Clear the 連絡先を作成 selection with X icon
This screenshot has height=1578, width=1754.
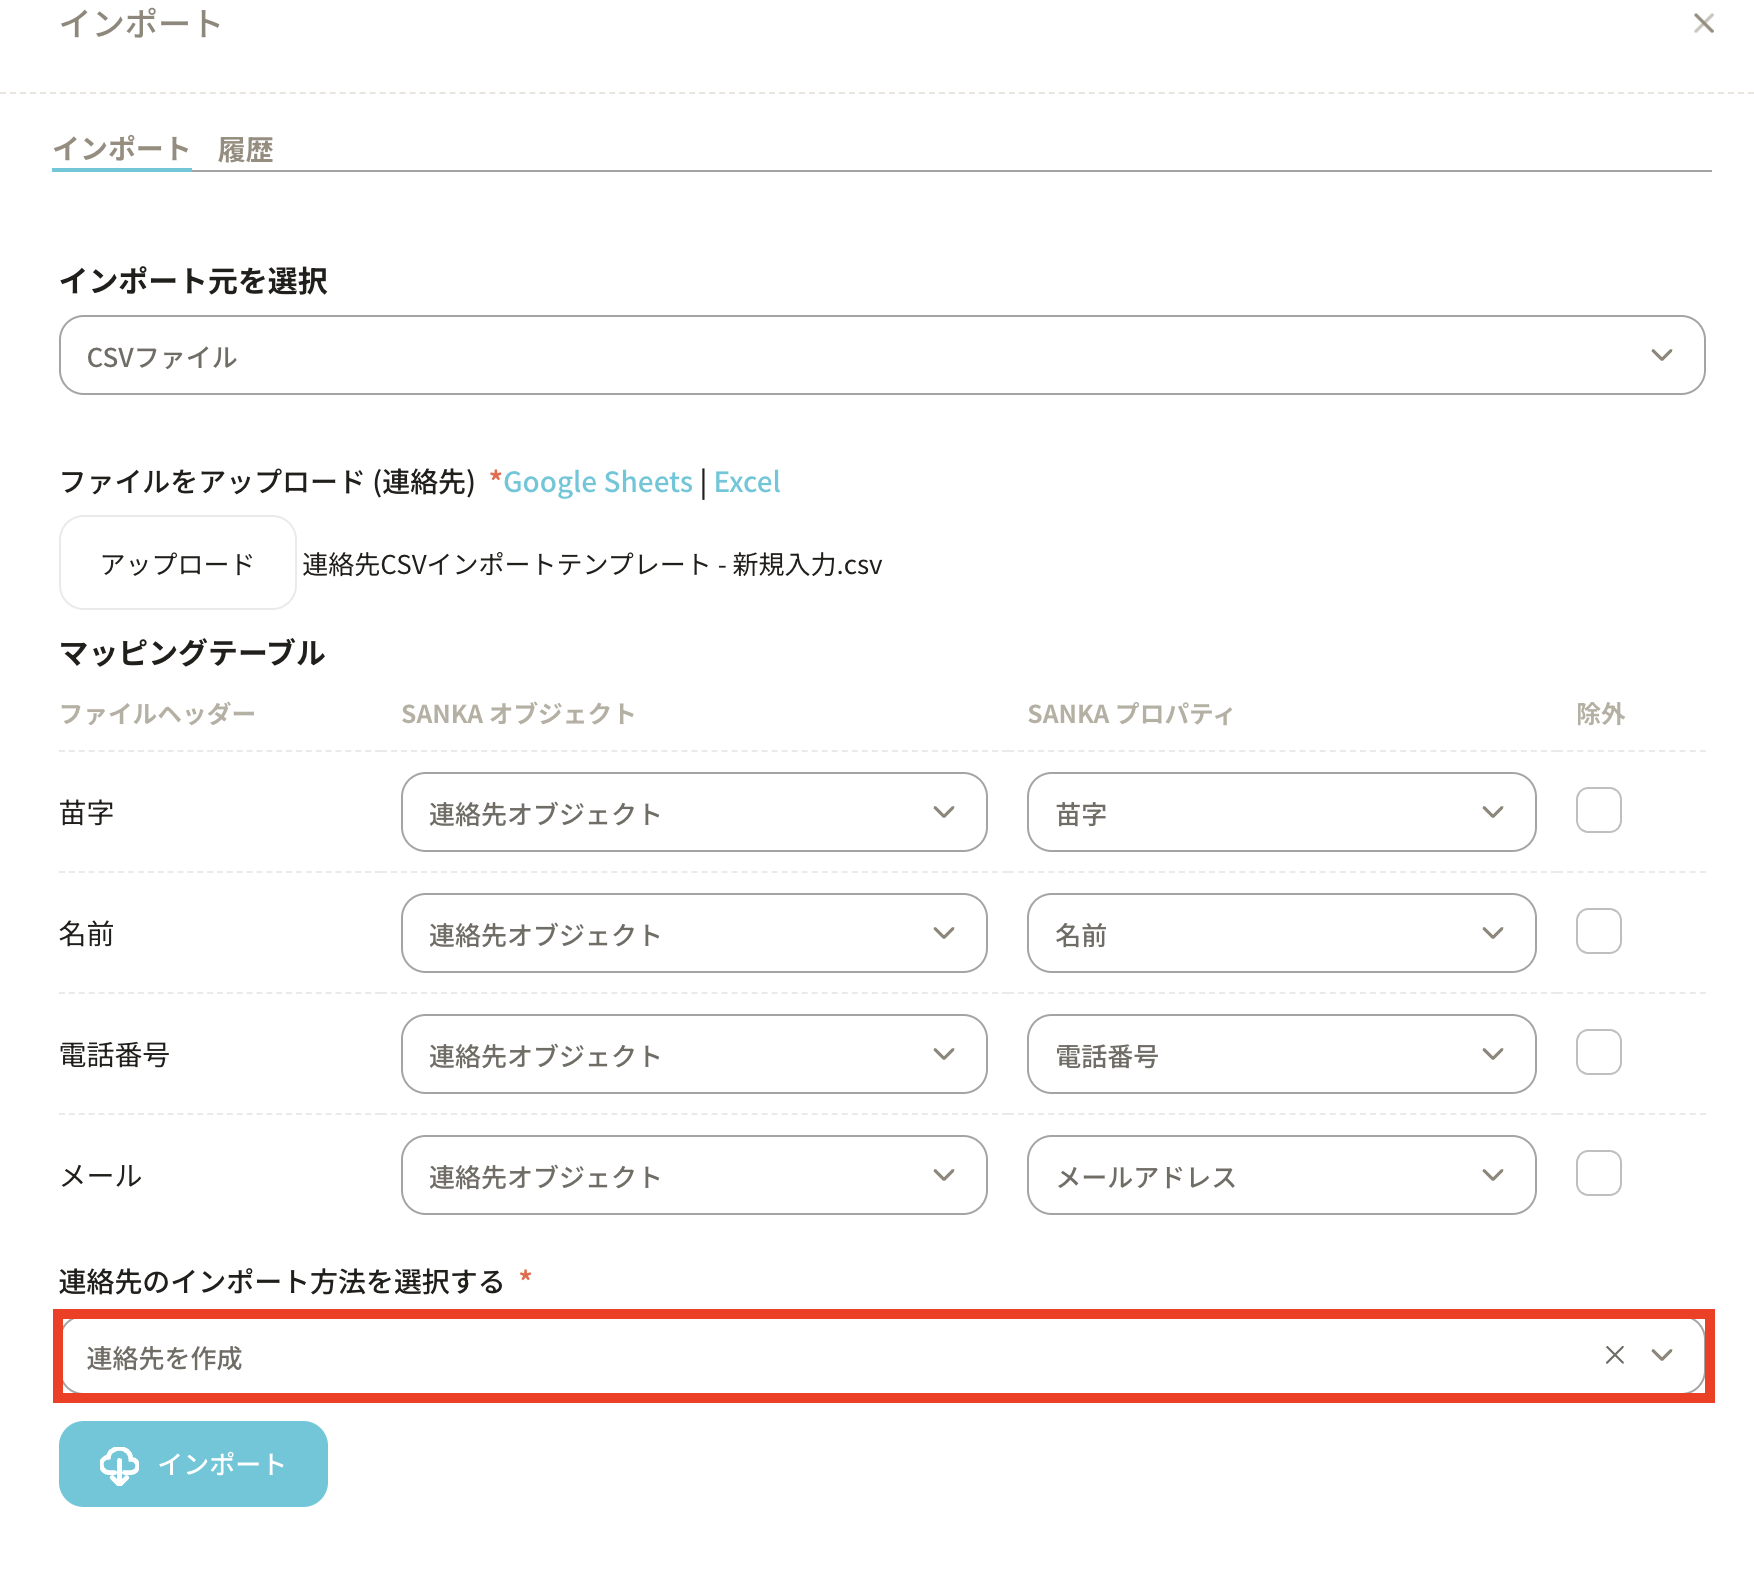click(x=1614, y=1355)
